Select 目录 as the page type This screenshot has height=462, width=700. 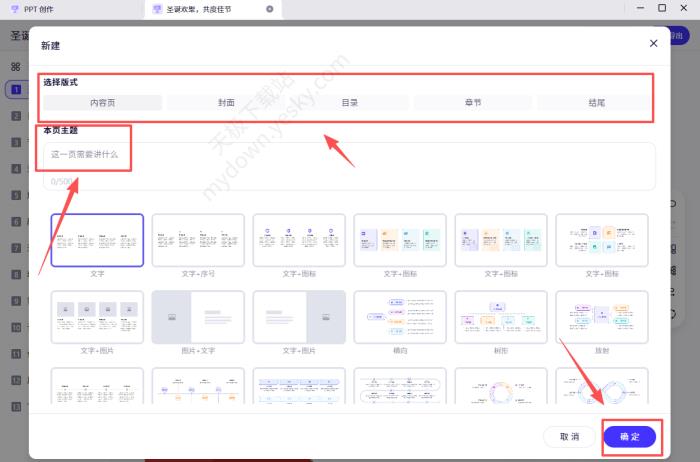click(350, 103)
